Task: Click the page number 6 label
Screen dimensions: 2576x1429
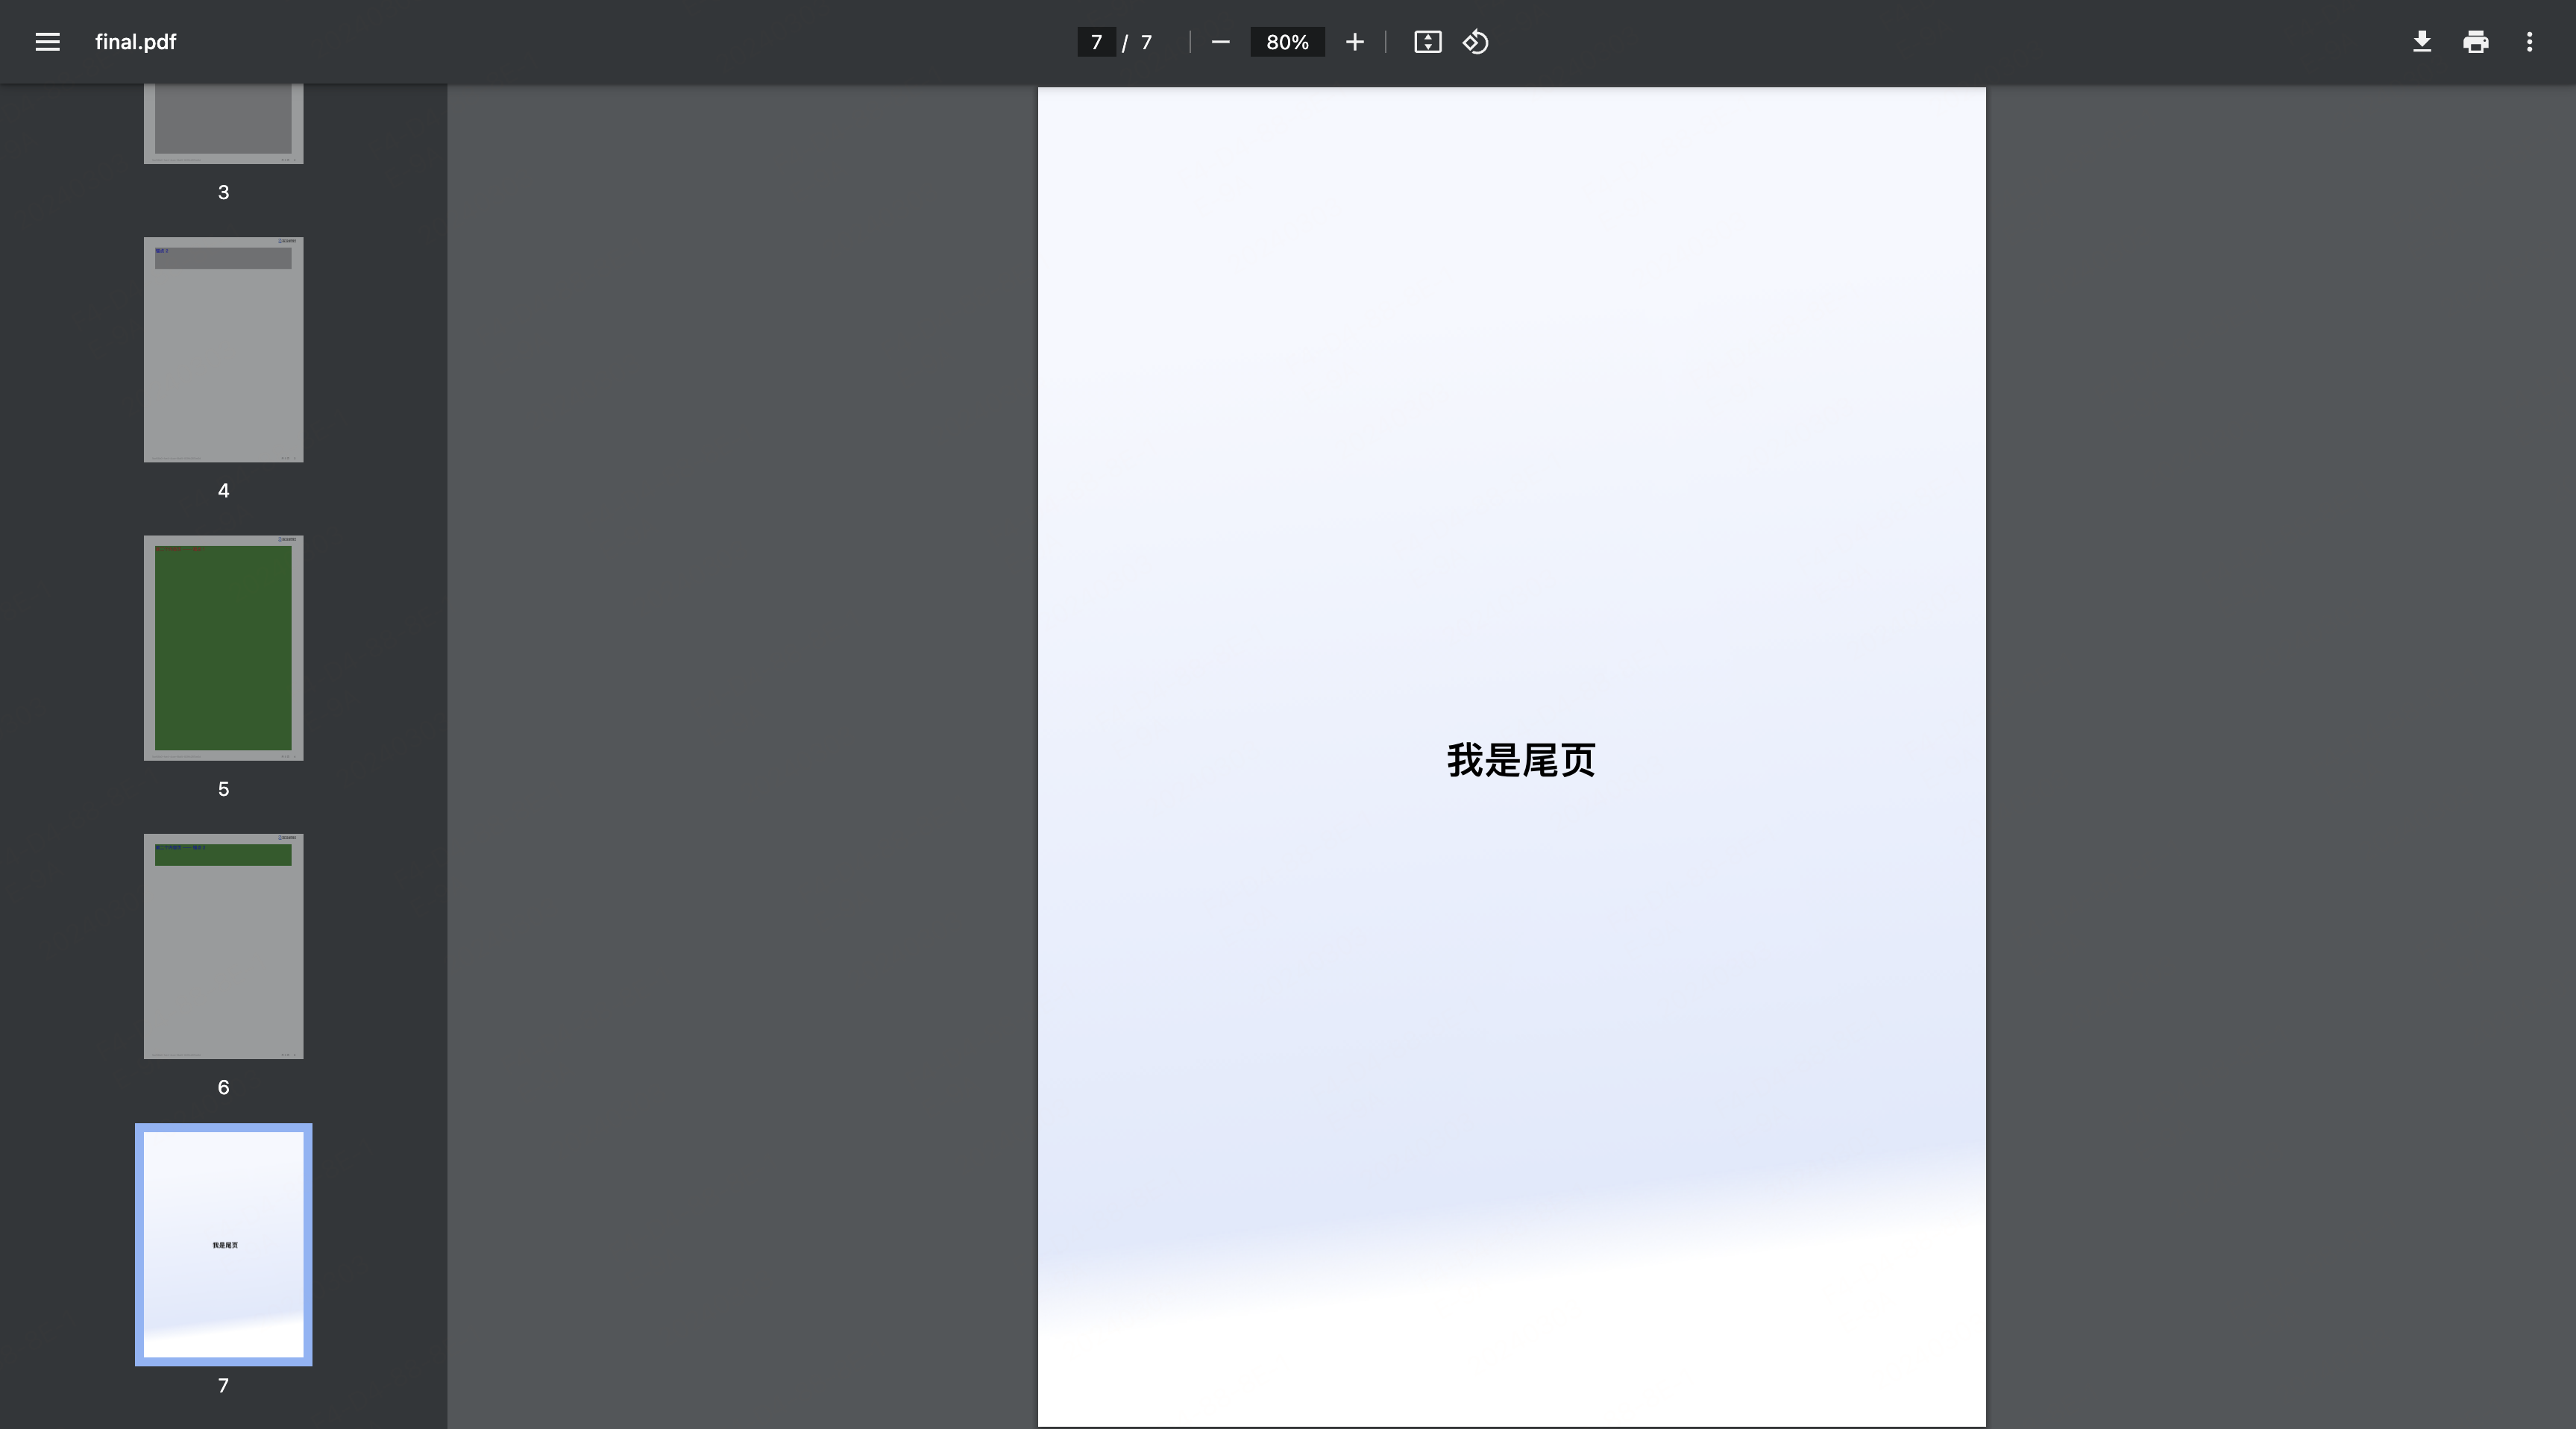Action: [223, 1087]
